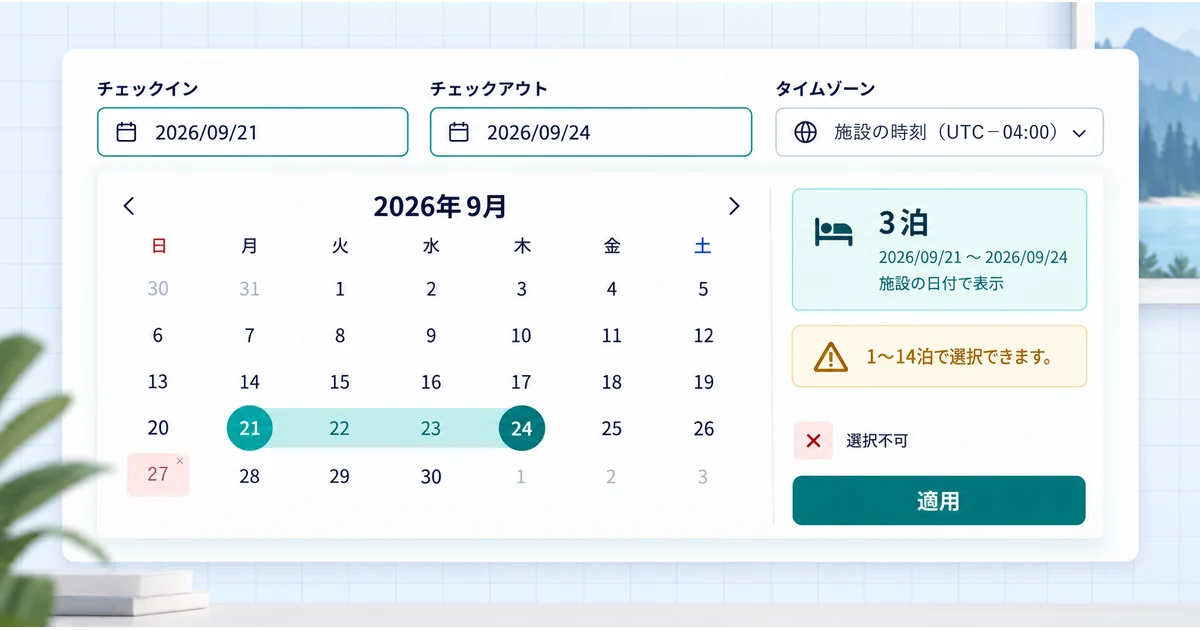Select date 23 in the selected range
Screen dimensions: 1200x630
click(431, 428)
